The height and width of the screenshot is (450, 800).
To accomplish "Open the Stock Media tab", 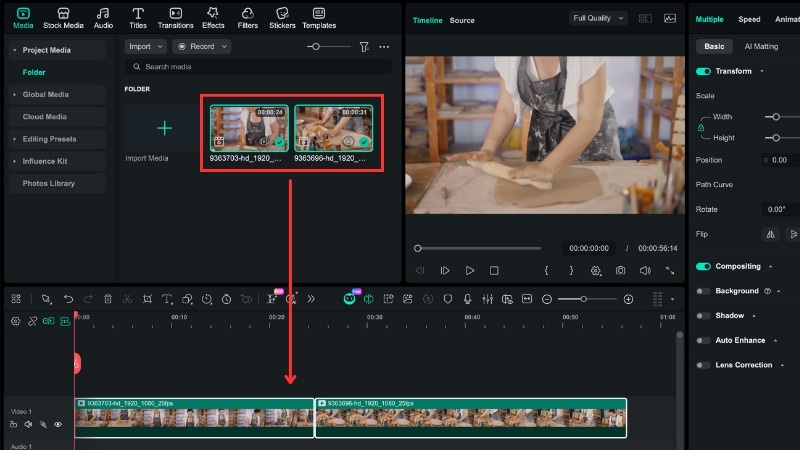I will click(x=63, y=18).
